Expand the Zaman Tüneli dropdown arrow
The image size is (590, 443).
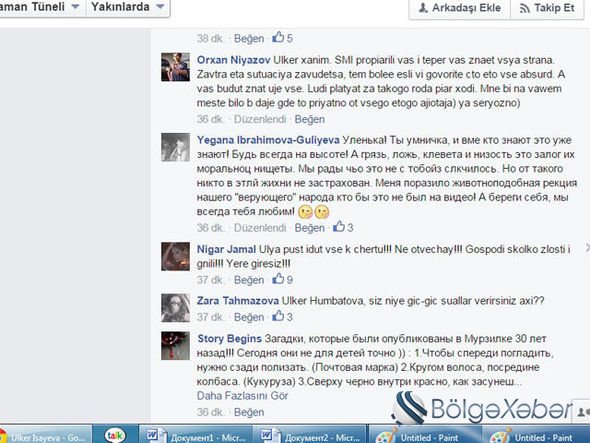[75, 7]
